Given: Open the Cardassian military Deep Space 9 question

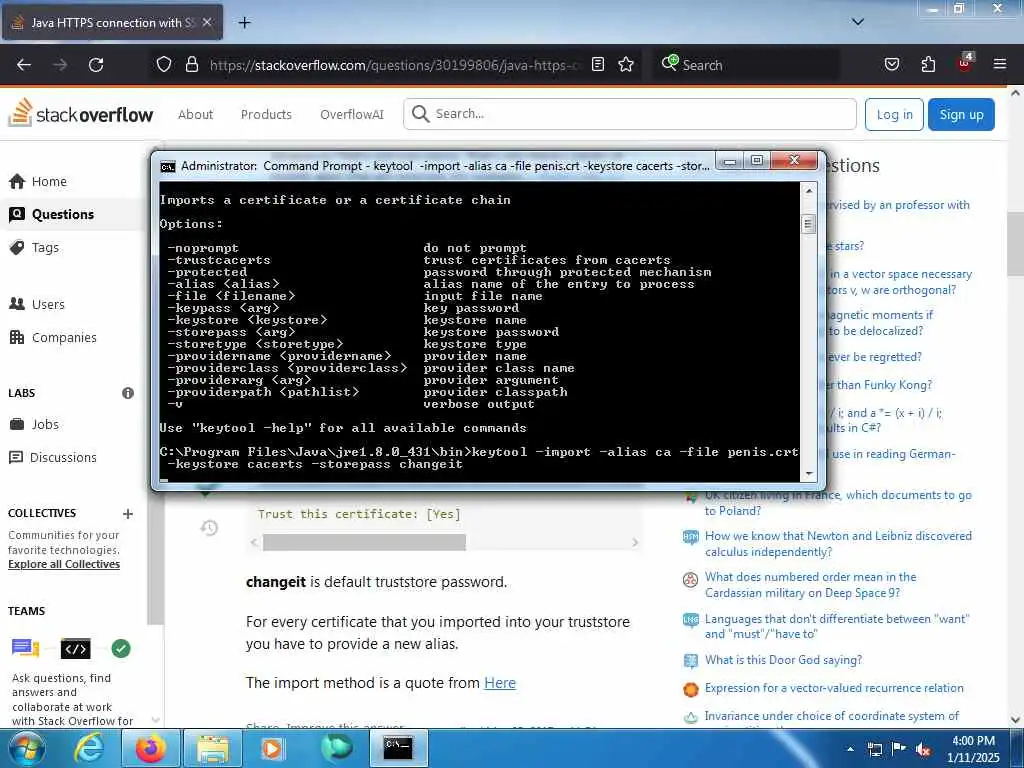Looking at the screenshot, I should point(810,584).
